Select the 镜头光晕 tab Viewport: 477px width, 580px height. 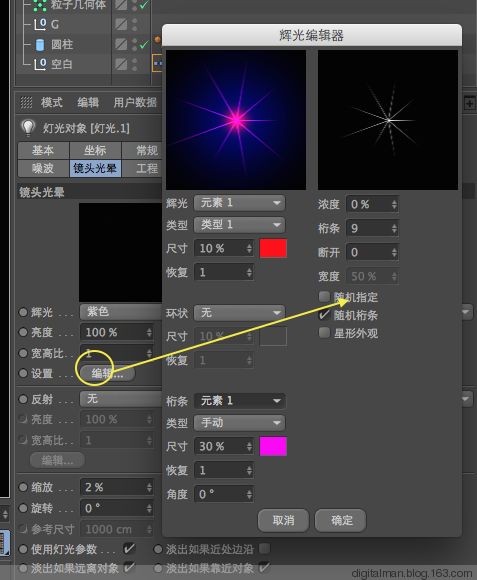tap(95, 168)
